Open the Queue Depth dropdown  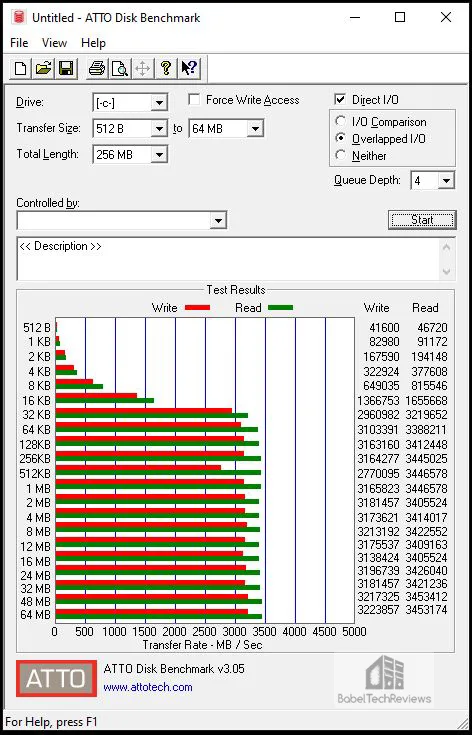(x=446, y=180)
